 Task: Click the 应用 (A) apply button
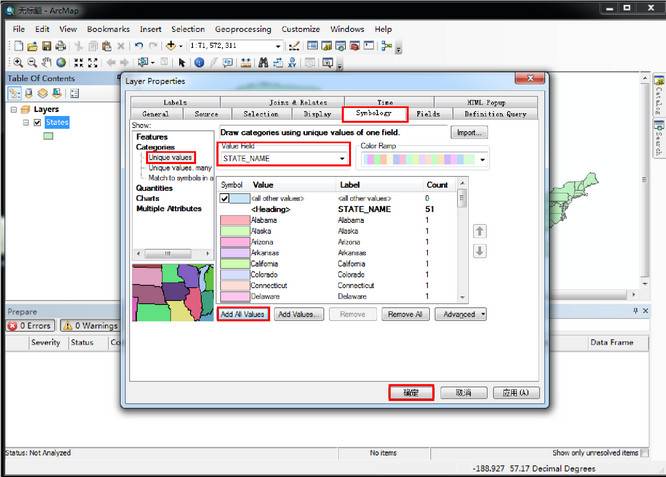516,392
